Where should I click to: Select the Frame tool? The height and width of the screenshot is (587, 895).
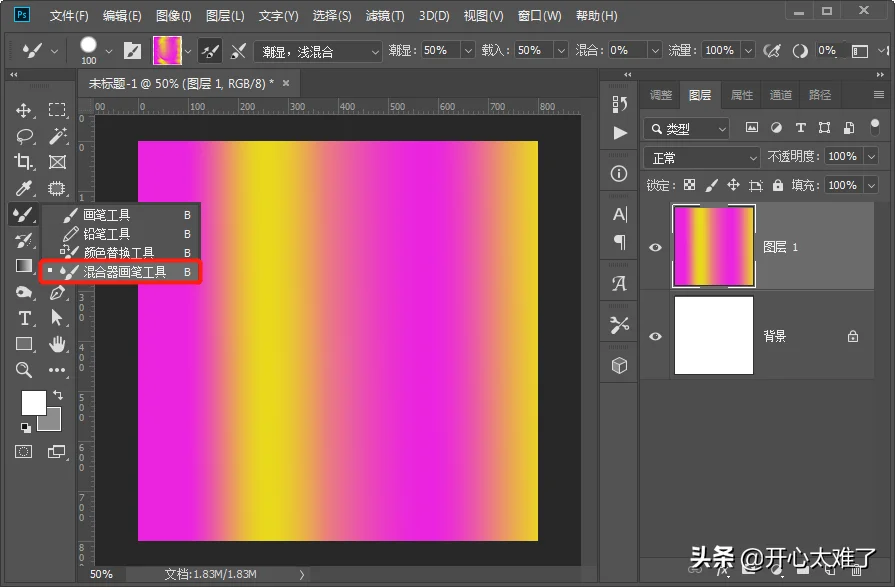[57, 162]
